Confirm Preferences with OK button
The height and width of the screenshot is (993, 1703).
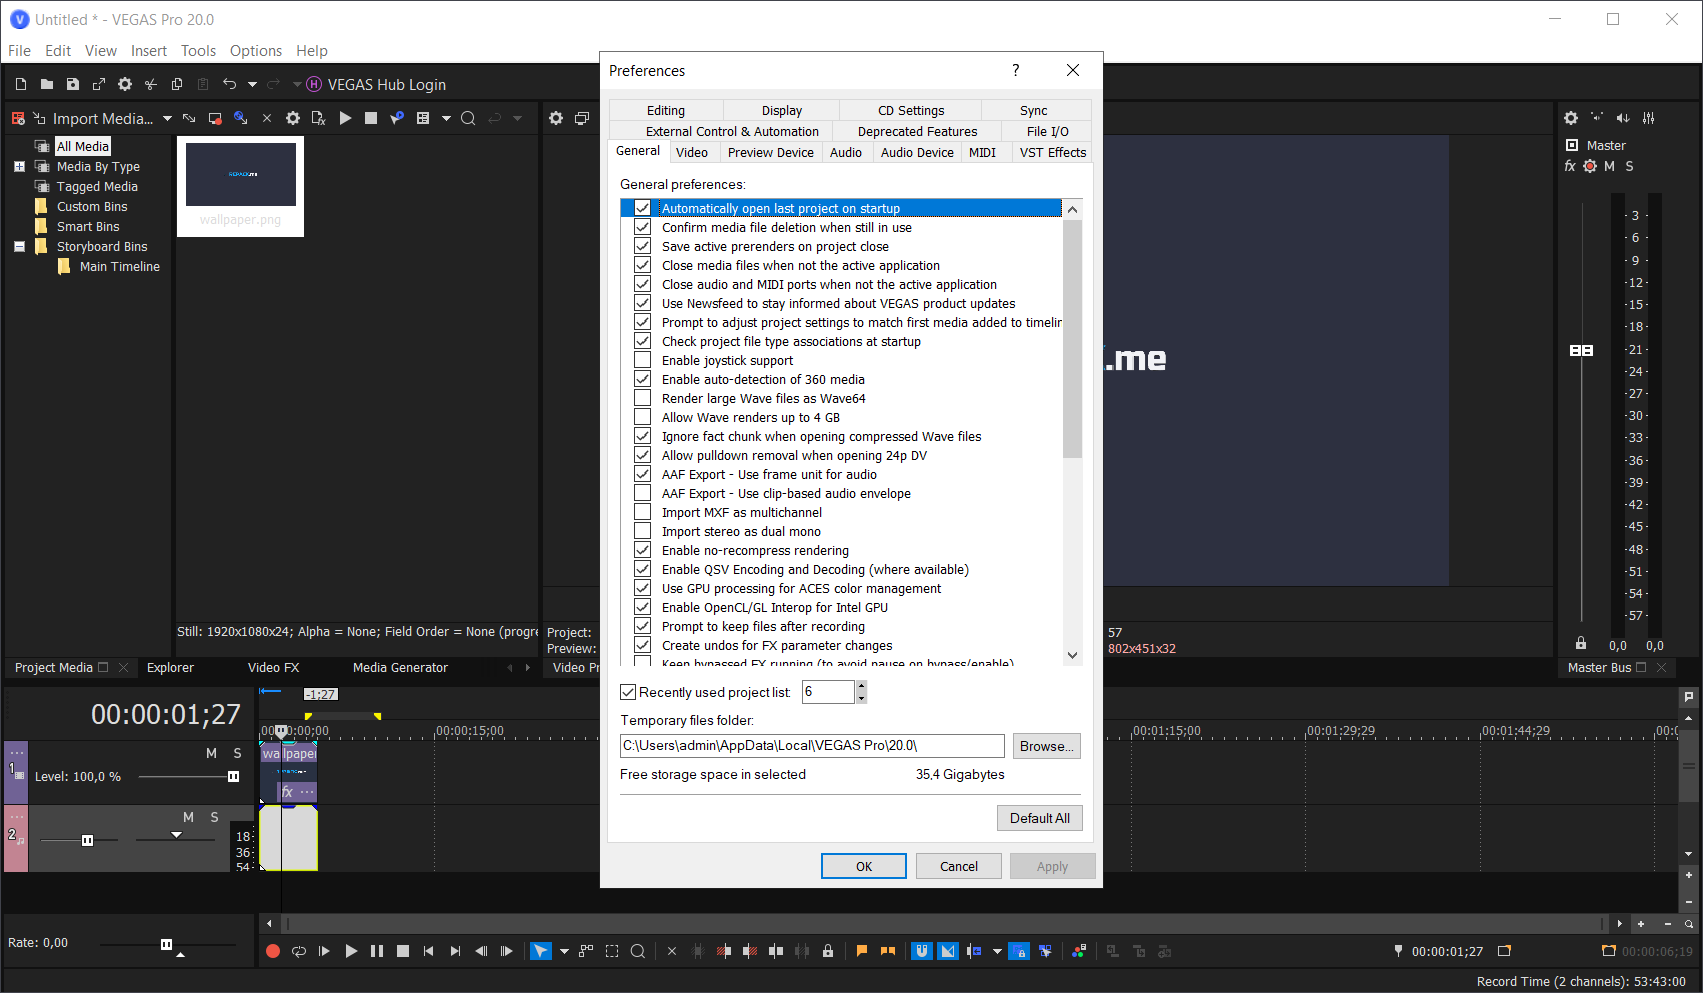pyautogui.click(x=864, y=867)
